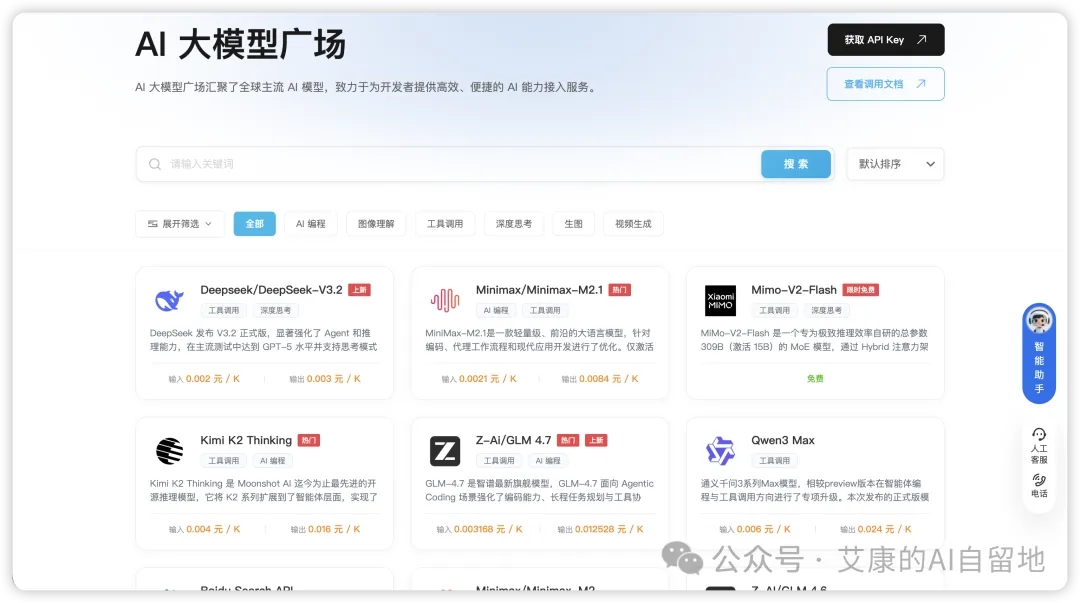This screenshot has width=1080, height=603.
Task: Click the Qwen3 Max star logo
Action: pos(720,451)
